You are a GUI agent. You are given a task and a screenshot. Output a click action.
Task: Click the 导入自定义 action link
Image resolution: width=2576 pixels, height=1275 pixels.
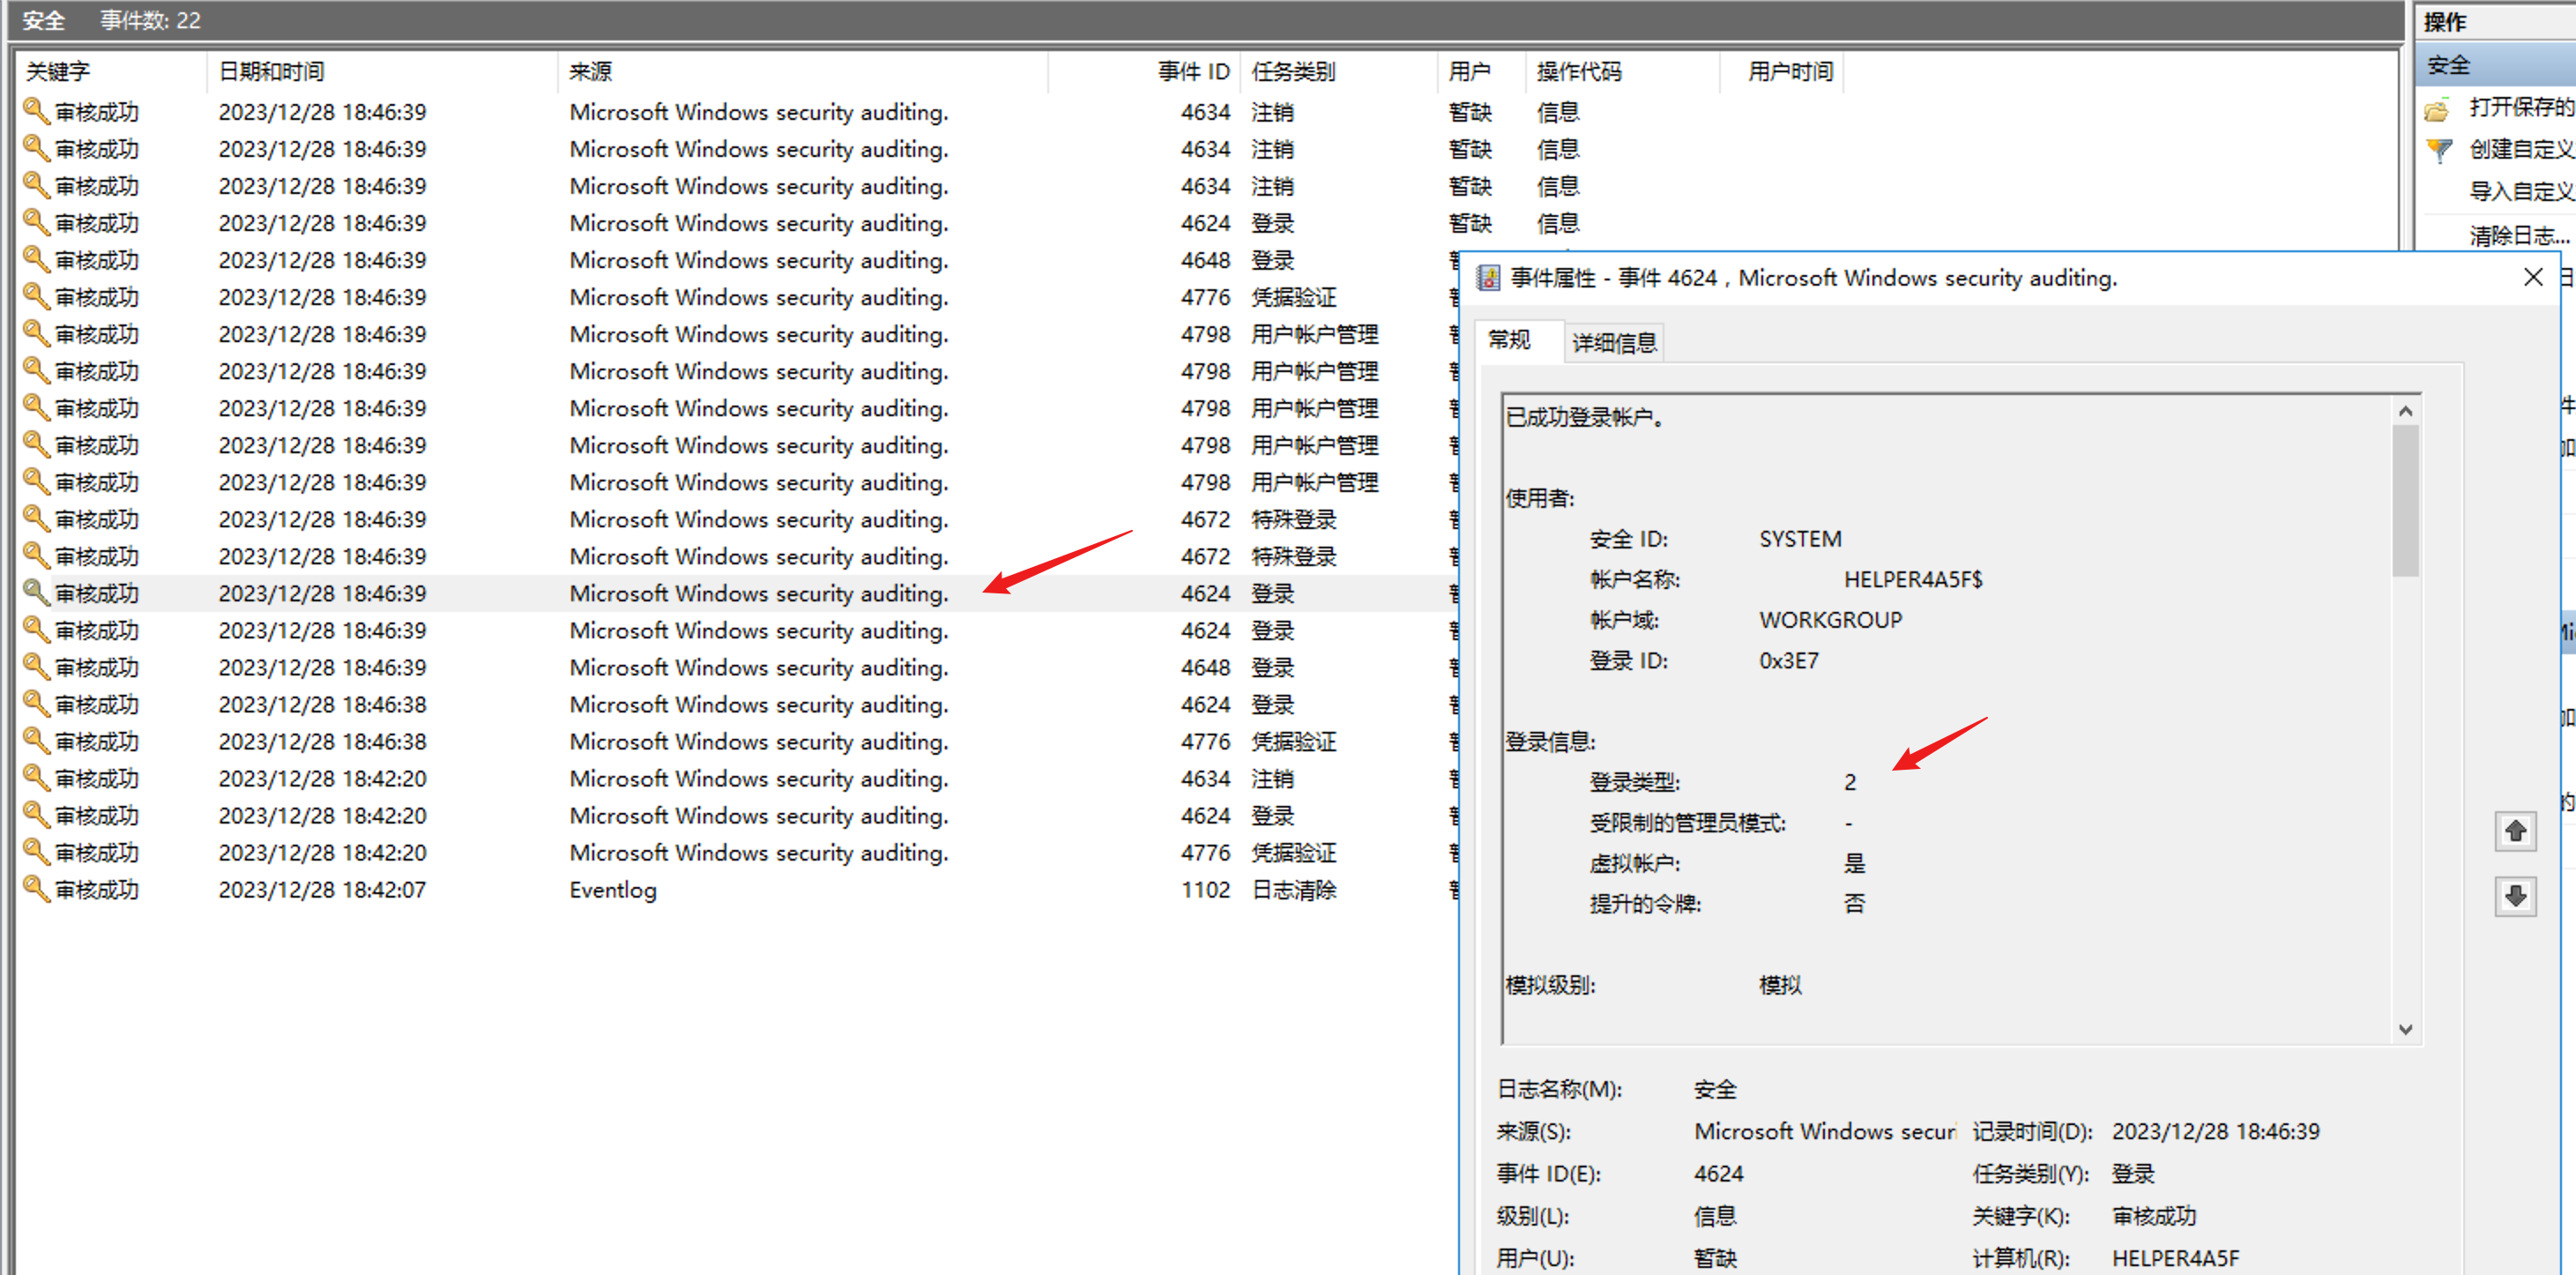pyautogui.click(x=2519, y=191)
